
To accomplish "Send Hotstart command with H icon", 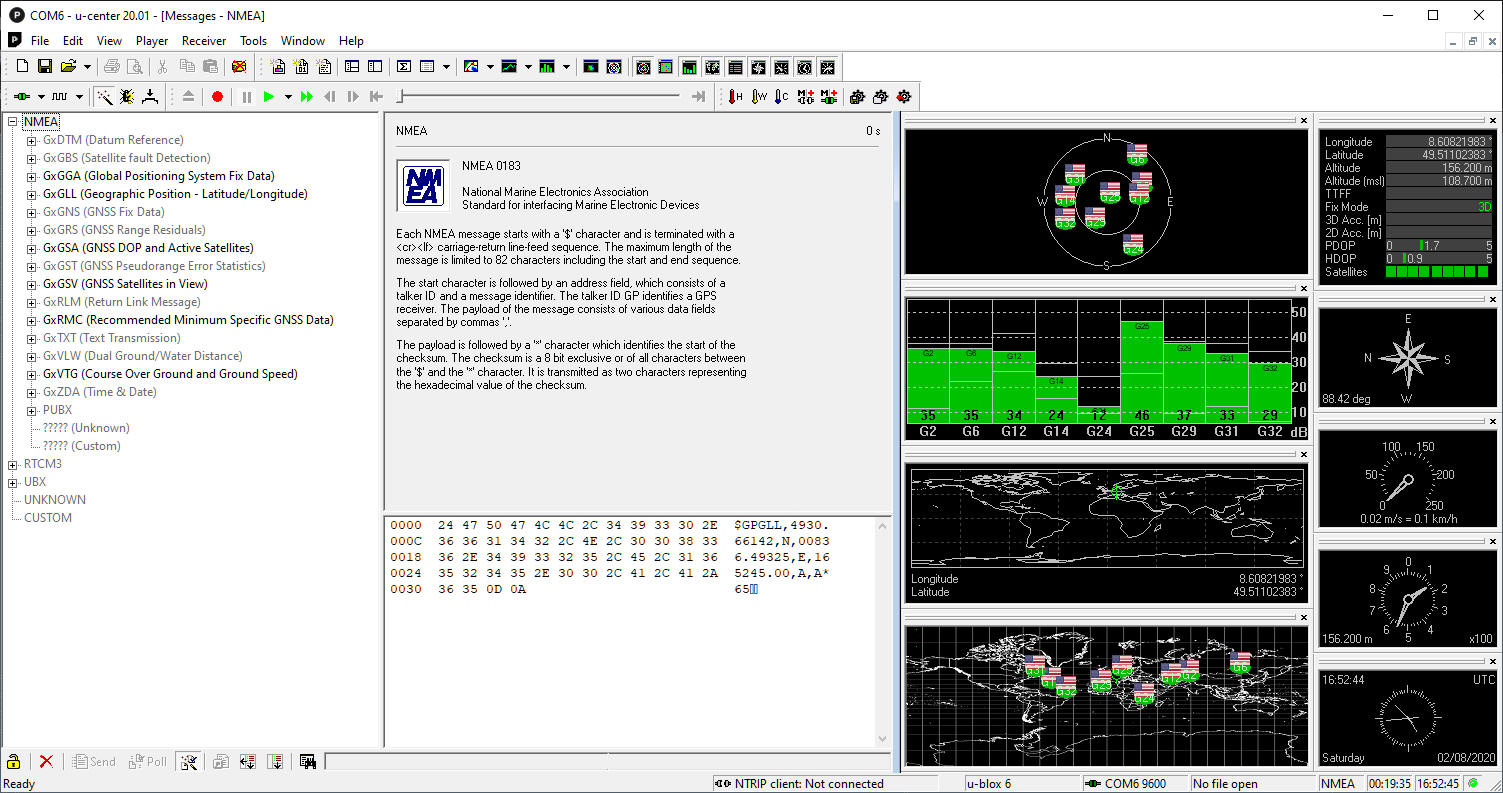I will 735,97.
